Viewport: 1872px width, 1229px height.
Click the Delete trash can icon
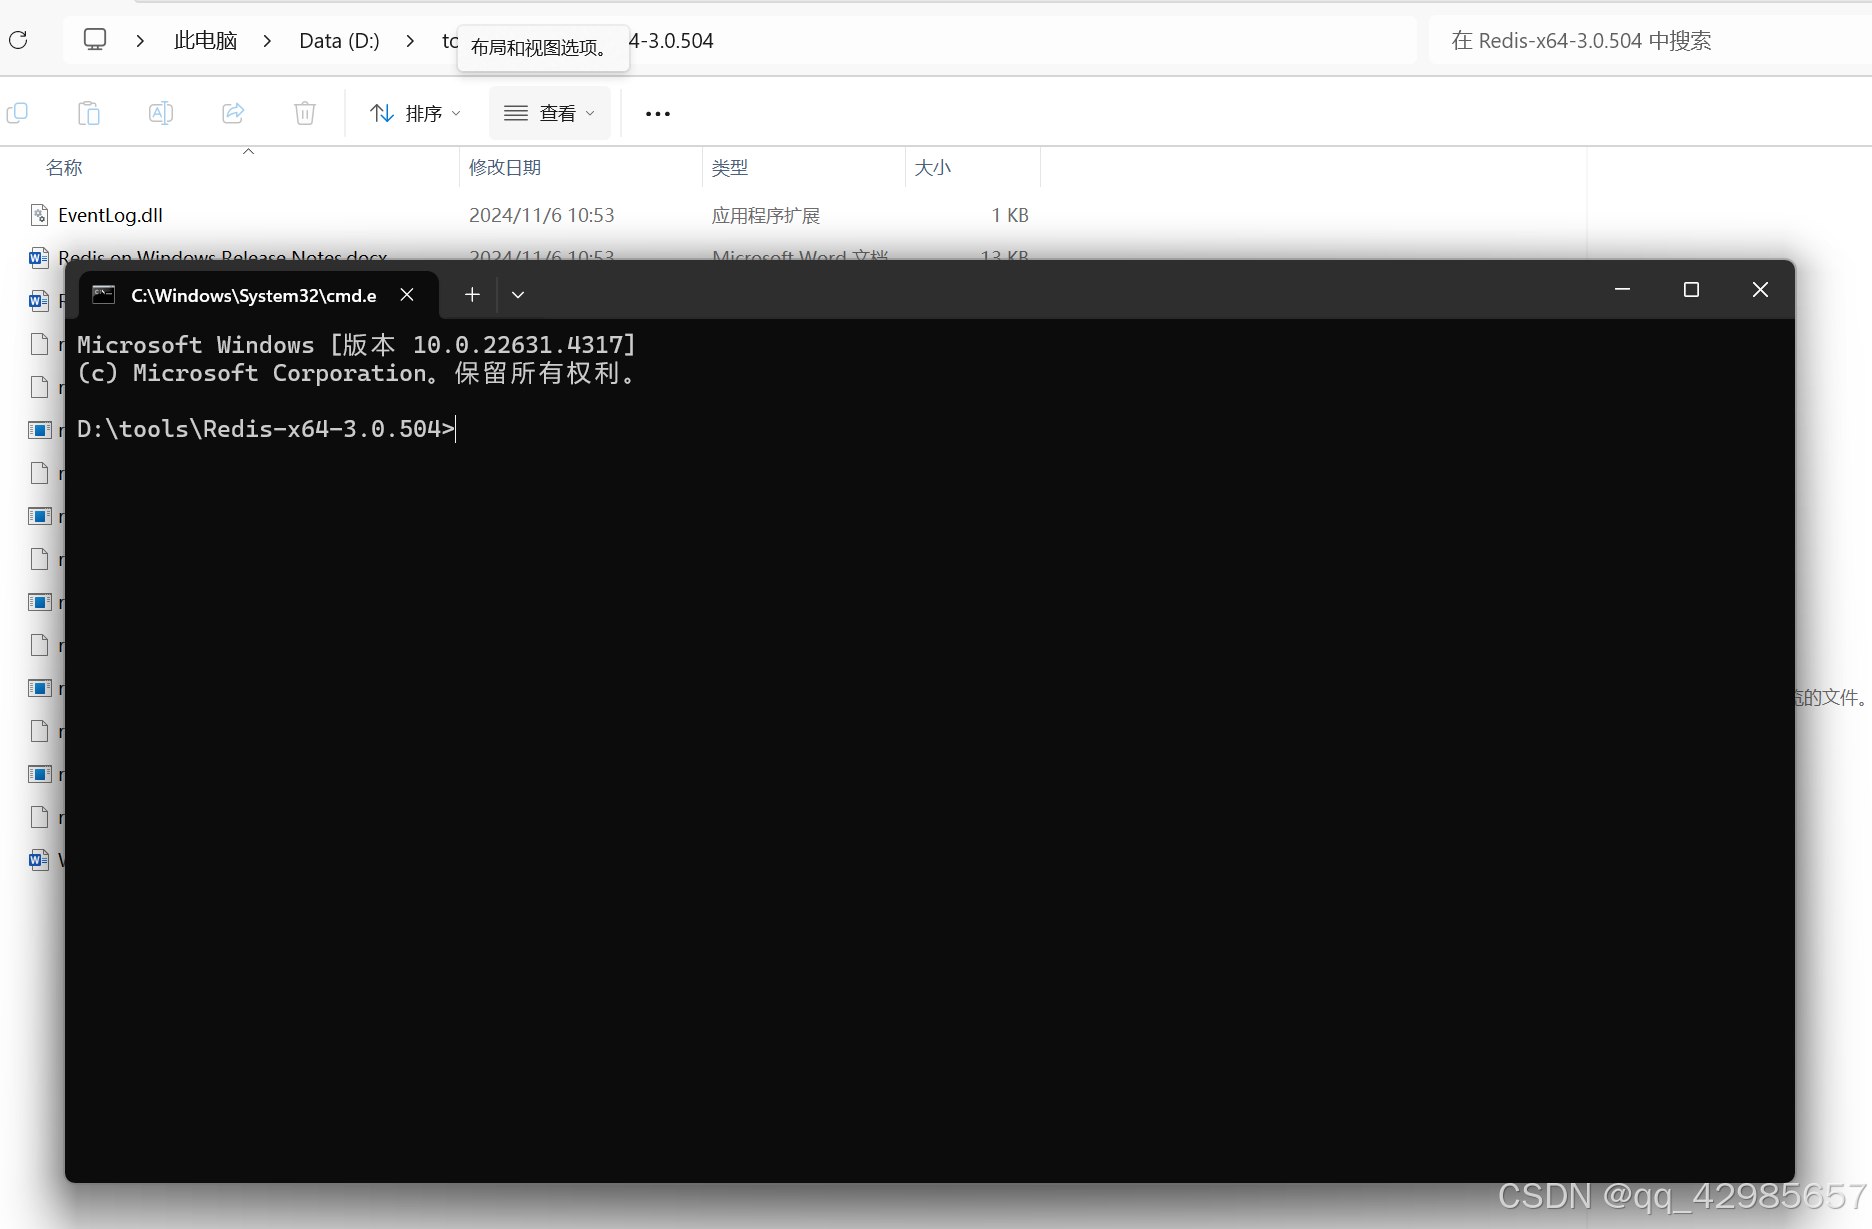click(x=305, y=113)
